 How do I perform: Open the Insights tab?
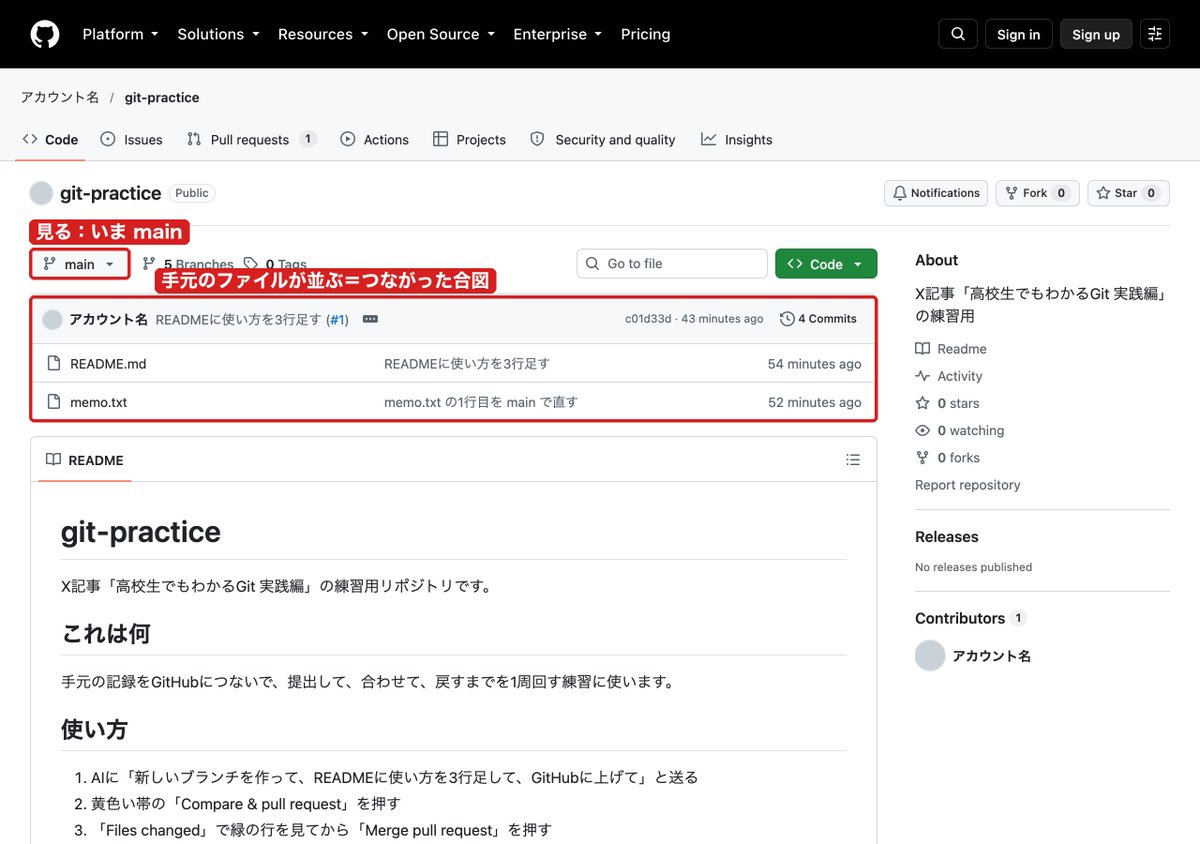tap(737, 140)
